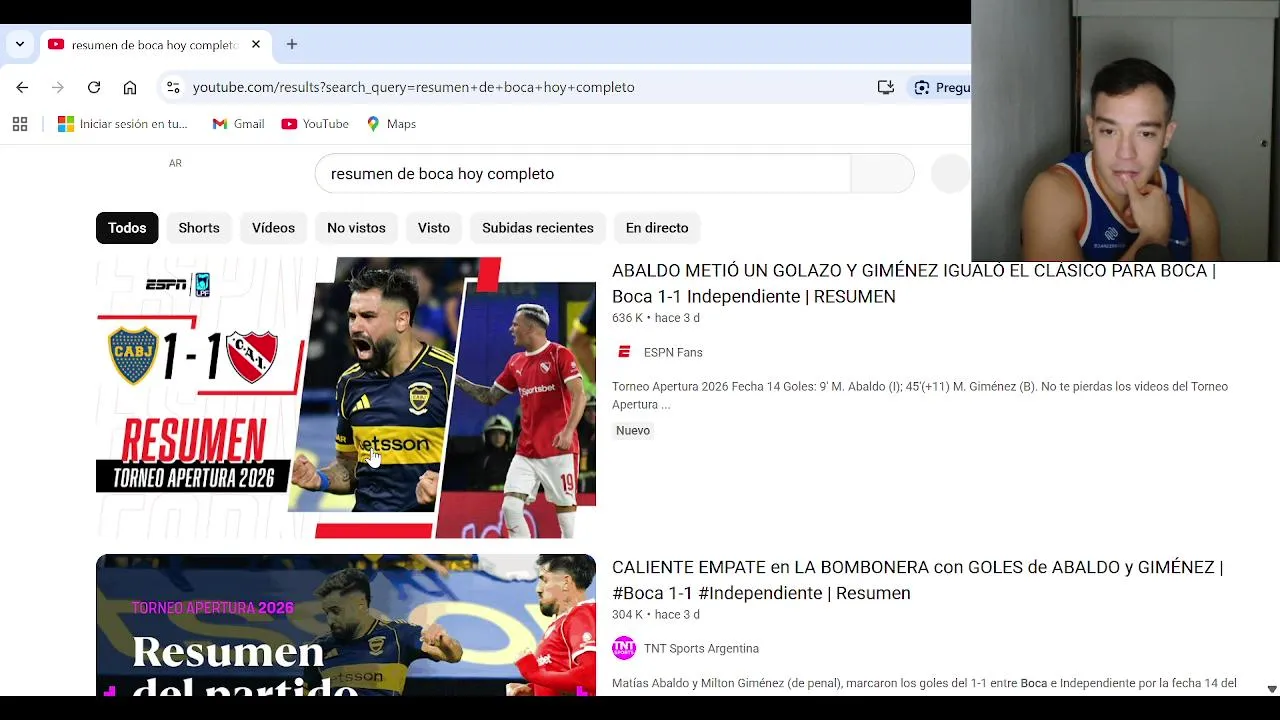Go forward to the next page

coord(58,87)
